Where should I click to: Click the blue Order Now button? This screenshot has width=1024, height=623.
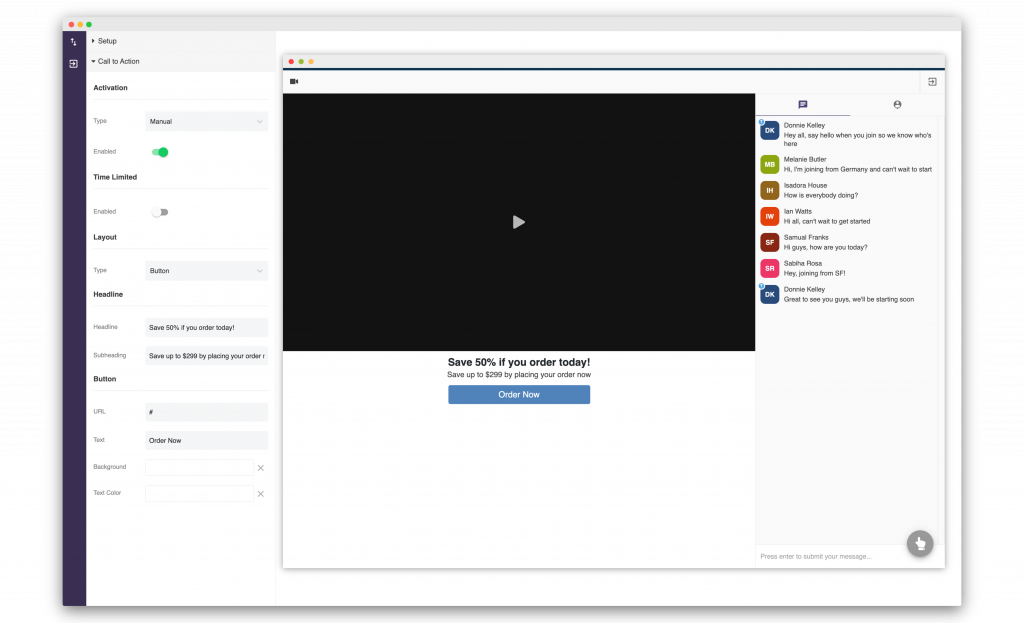tap(518, 395)
